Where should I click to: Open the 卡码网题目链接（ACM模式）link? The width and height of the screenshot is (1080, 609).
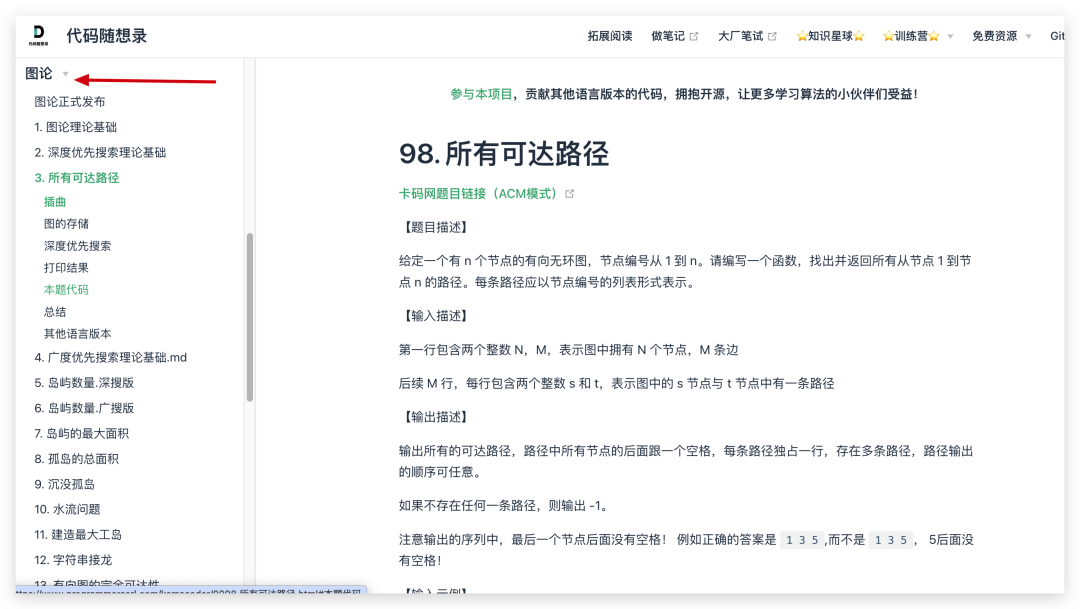[478, 194]
